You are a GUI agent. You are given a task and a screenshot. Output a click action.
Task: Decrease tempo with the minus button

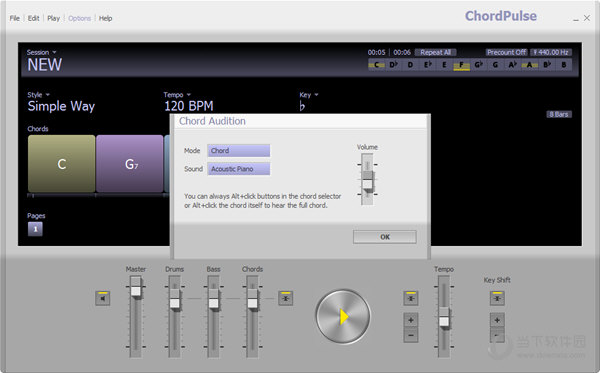[x=411, y=336]
